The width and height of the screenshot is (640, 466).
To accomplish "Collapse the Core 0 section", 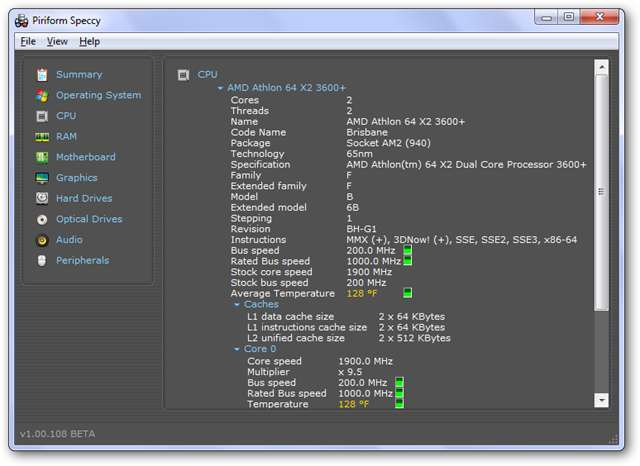I will [x=236, y=350].
